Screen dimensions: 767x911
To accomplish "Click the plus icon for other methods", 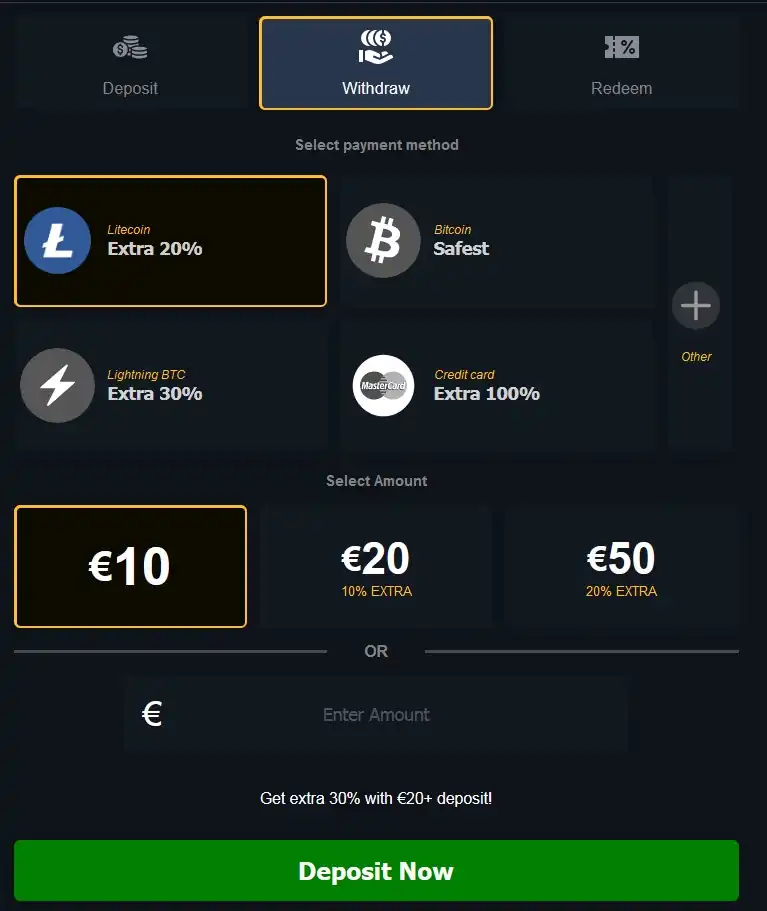I will pos(696,305).
